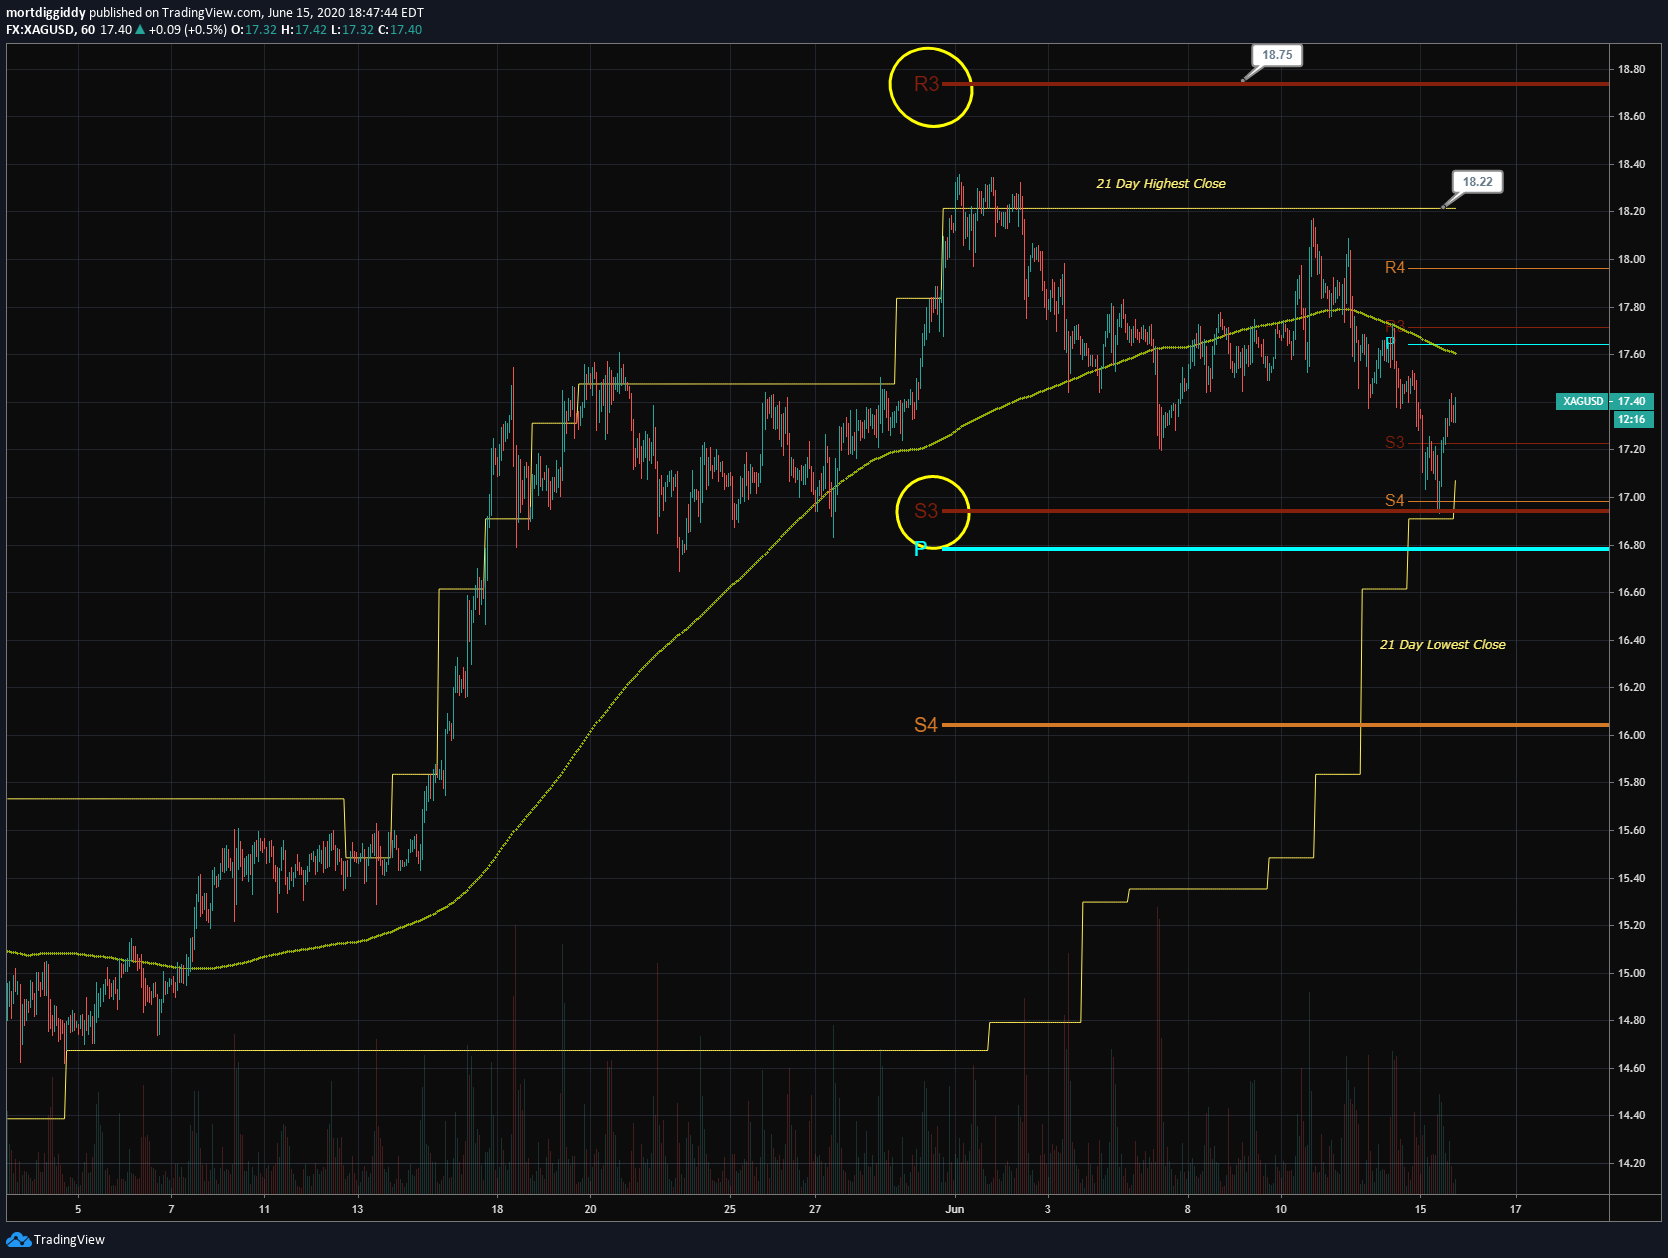Click the large orange S4 label

pyautogui.click(x=926, y=725)
